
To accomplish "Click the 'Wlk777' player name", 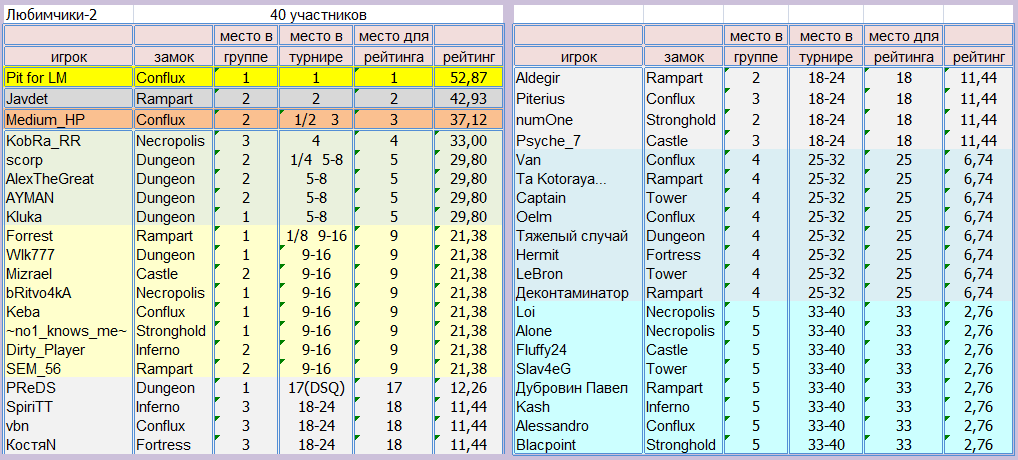I will point(68,254).
